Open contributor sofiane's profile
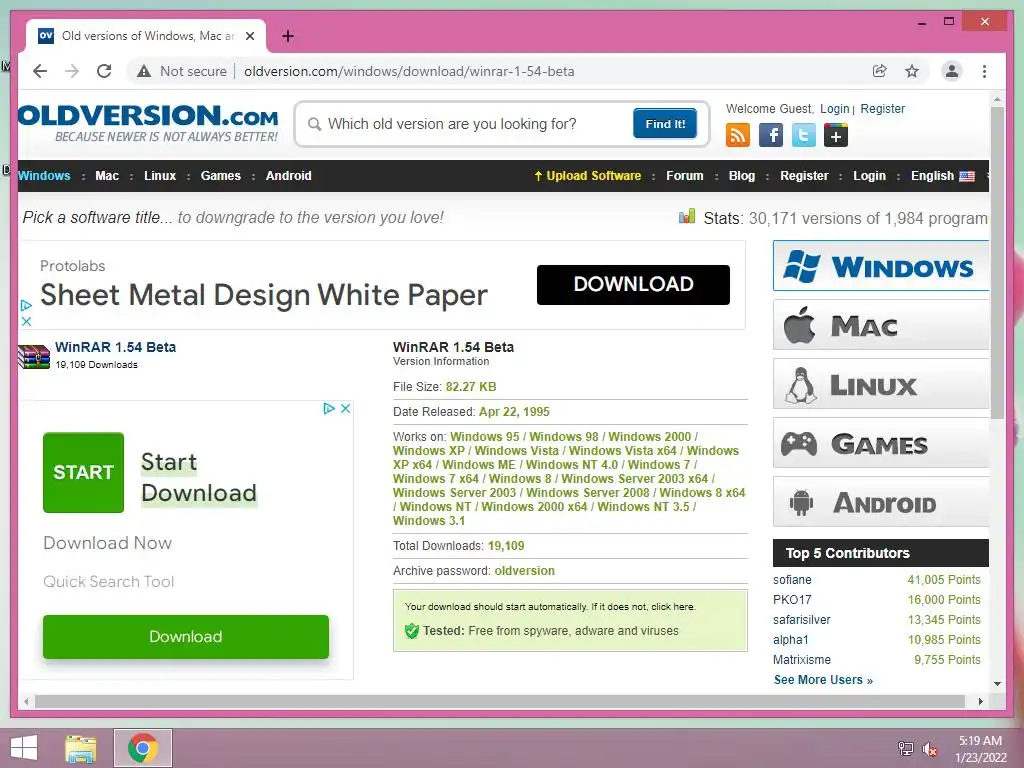 tap(792, 580)
